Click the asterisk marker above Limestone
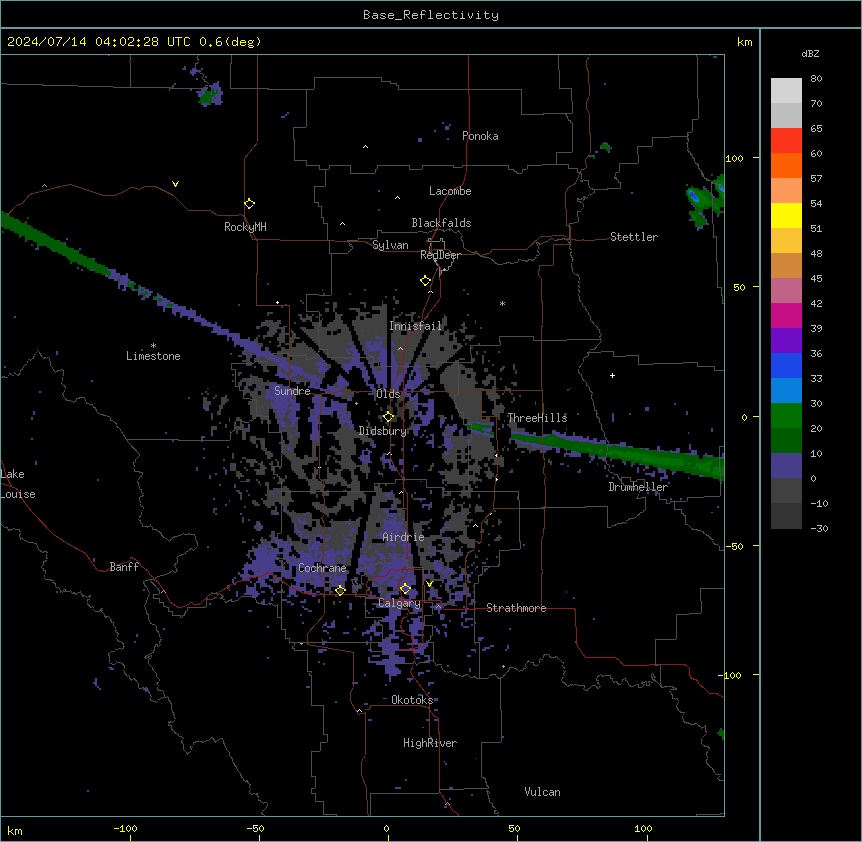This screenshot has height=842, width=862. coord(153,346)
